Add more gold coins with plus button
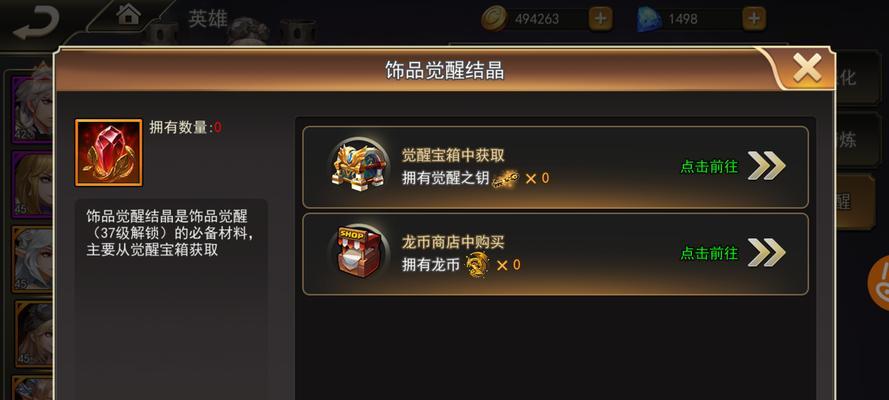 tap(600, 19)
